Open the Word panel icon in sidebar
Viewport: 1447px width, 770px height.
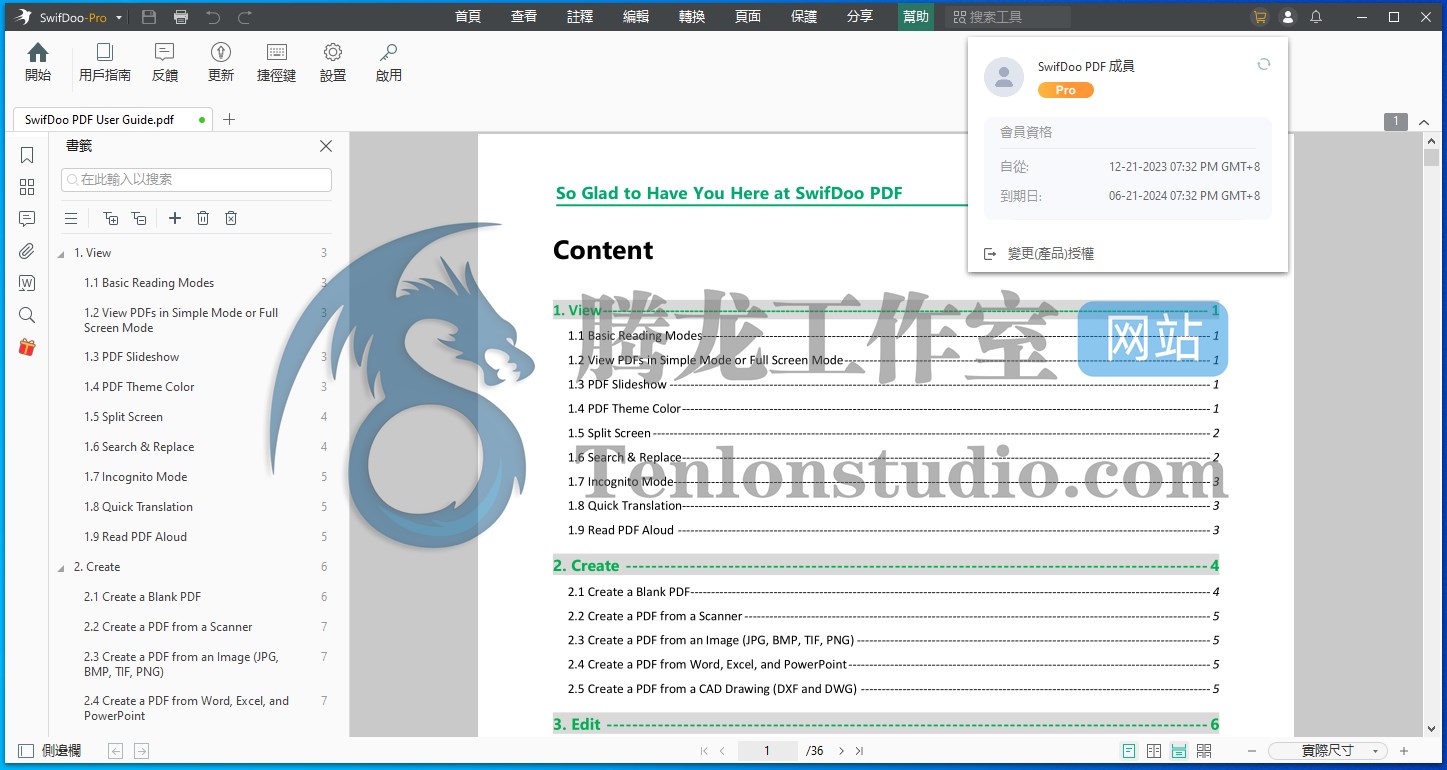coord(27,283)
